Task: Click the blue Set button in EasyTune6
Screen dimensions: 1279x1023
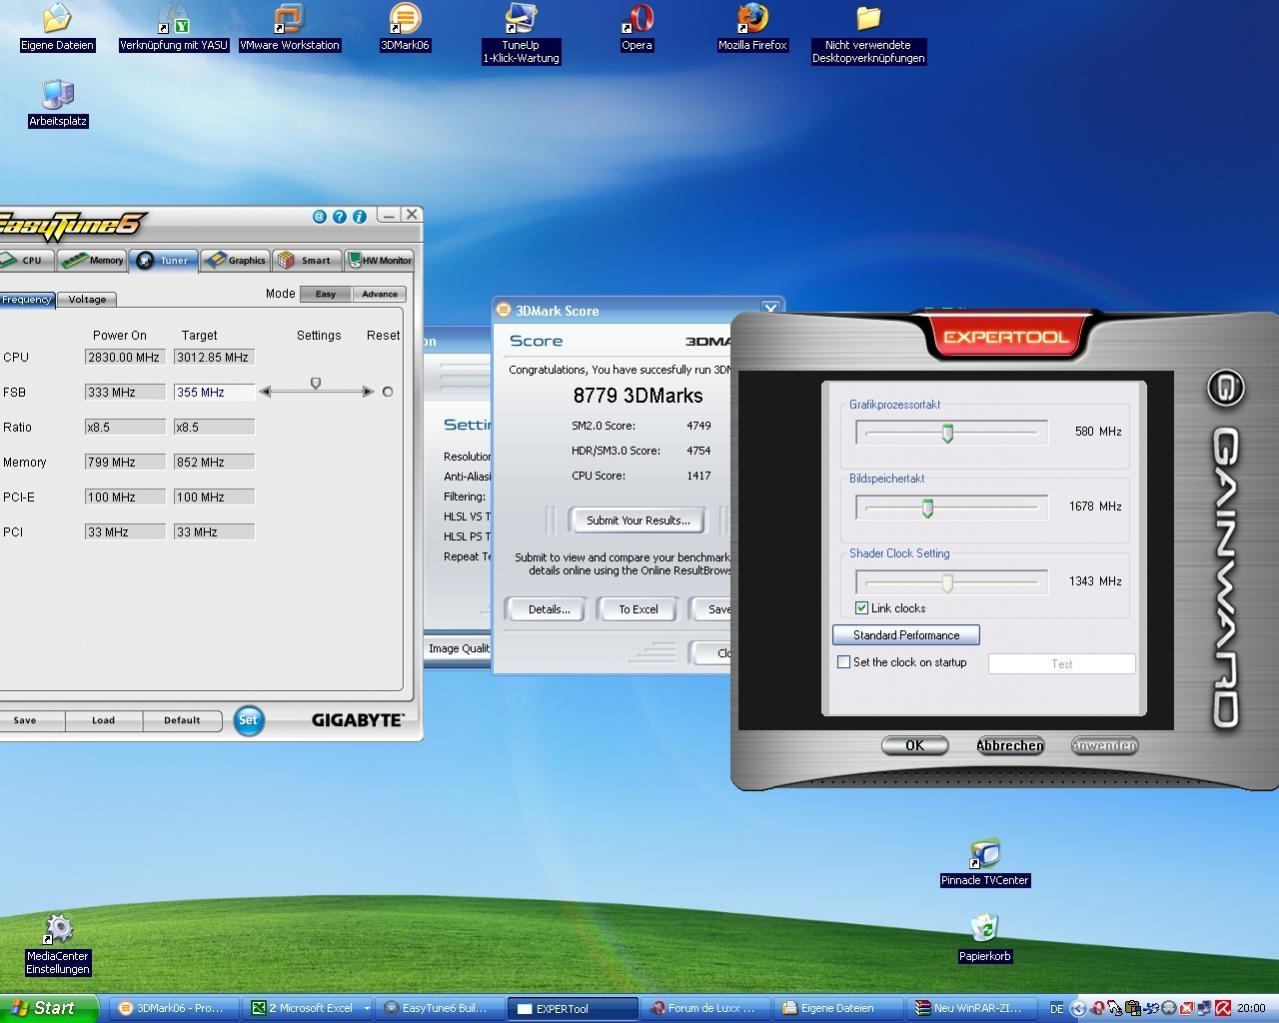Action: pos(249,720)
